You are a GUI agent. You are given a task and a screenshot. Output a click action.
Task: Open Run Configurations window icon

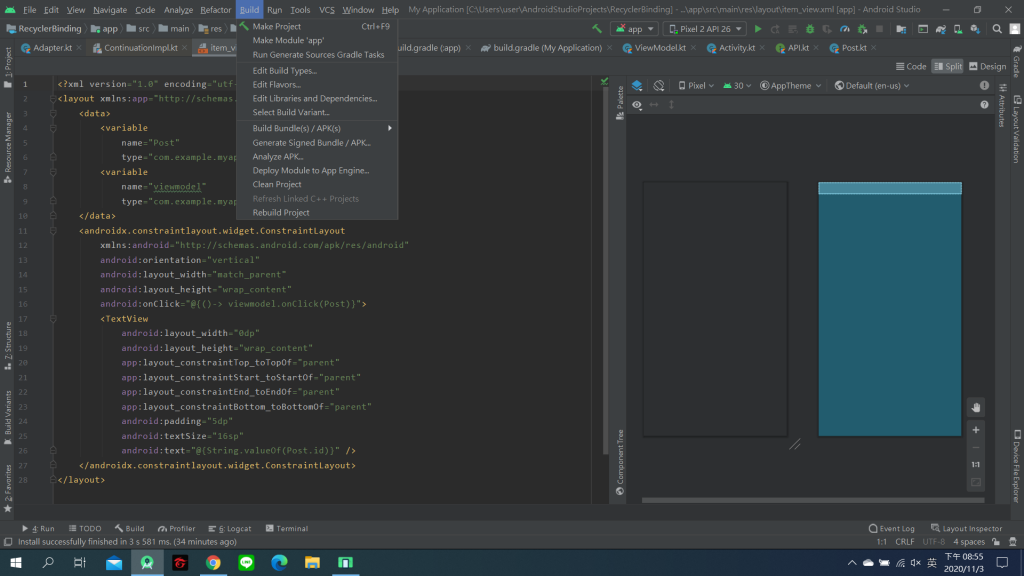pyautogui.click(x=923, y=29)
